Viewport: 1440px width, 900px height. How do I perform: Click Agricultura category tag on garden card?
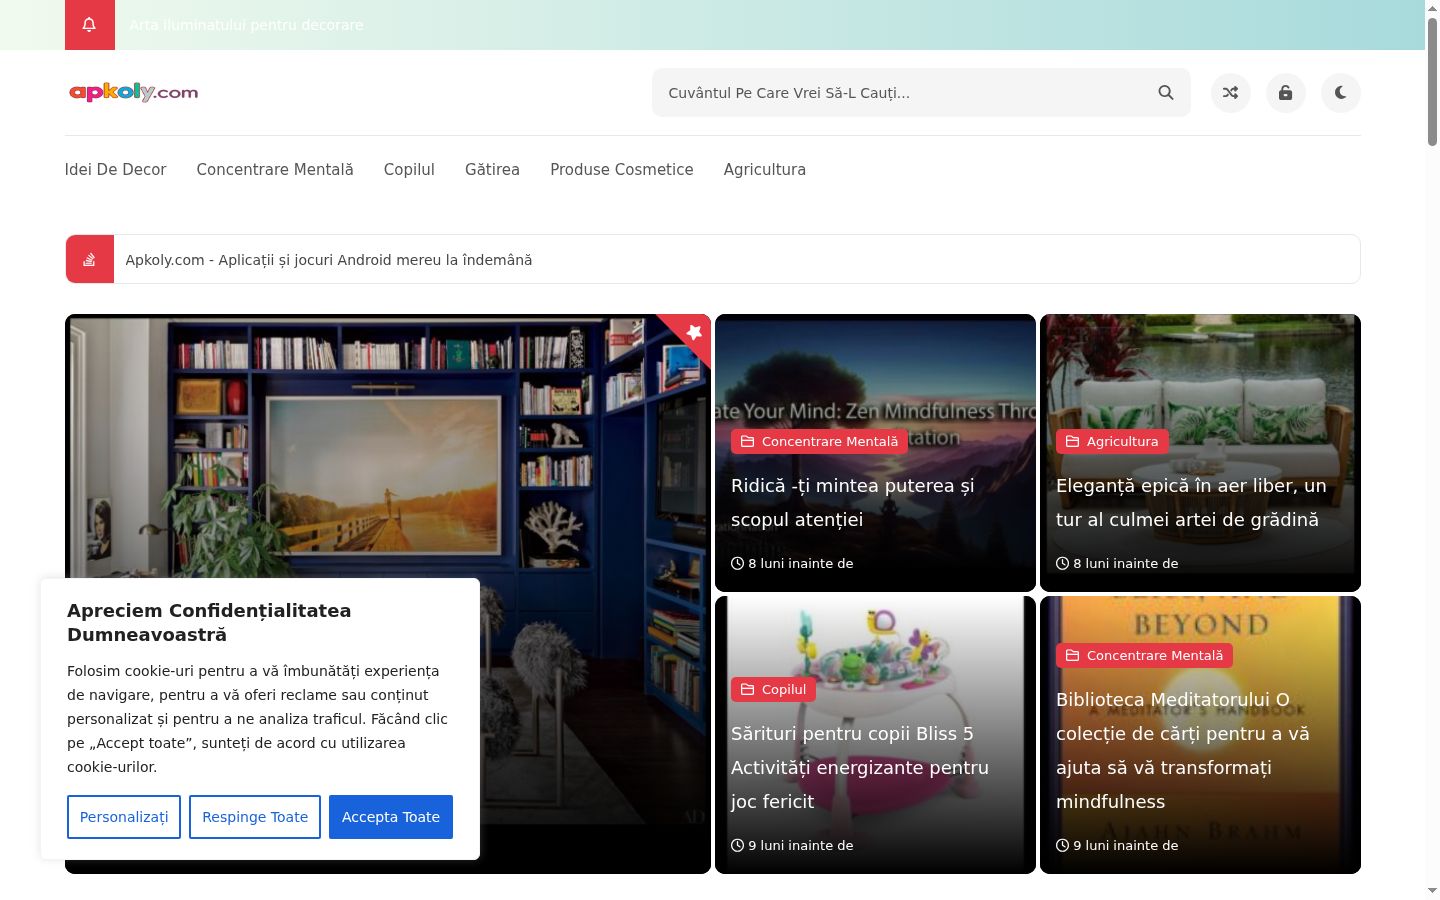click(x=1112, y=442)
